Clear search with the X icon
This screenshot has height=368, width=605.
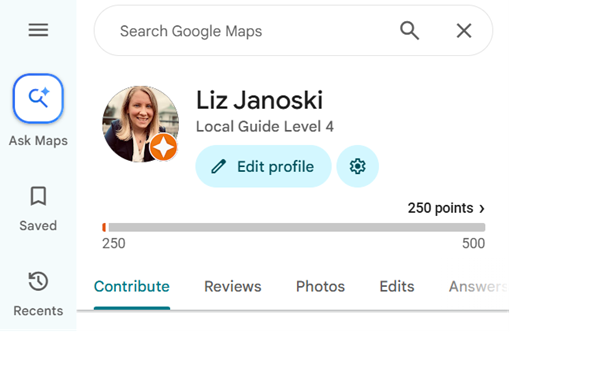[464, 30]
